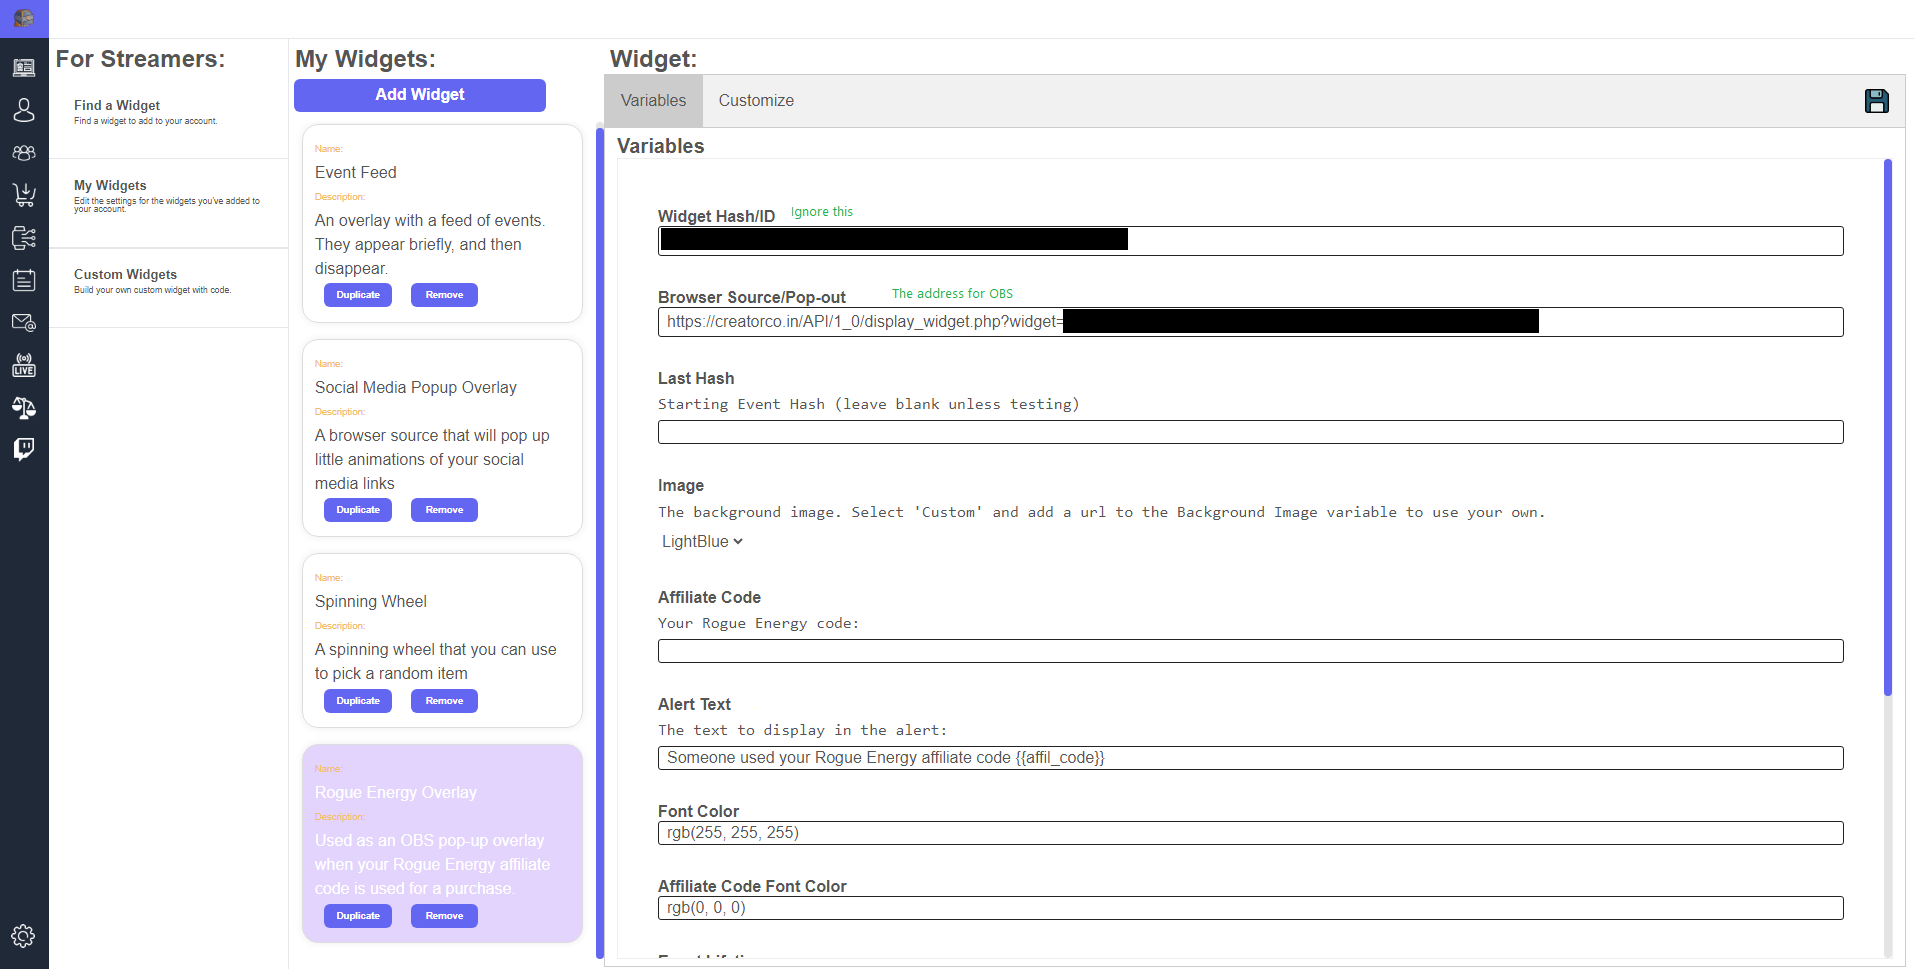
Task: Click the profile avatar in the top-left corner
Action: [x=24, y=18]
